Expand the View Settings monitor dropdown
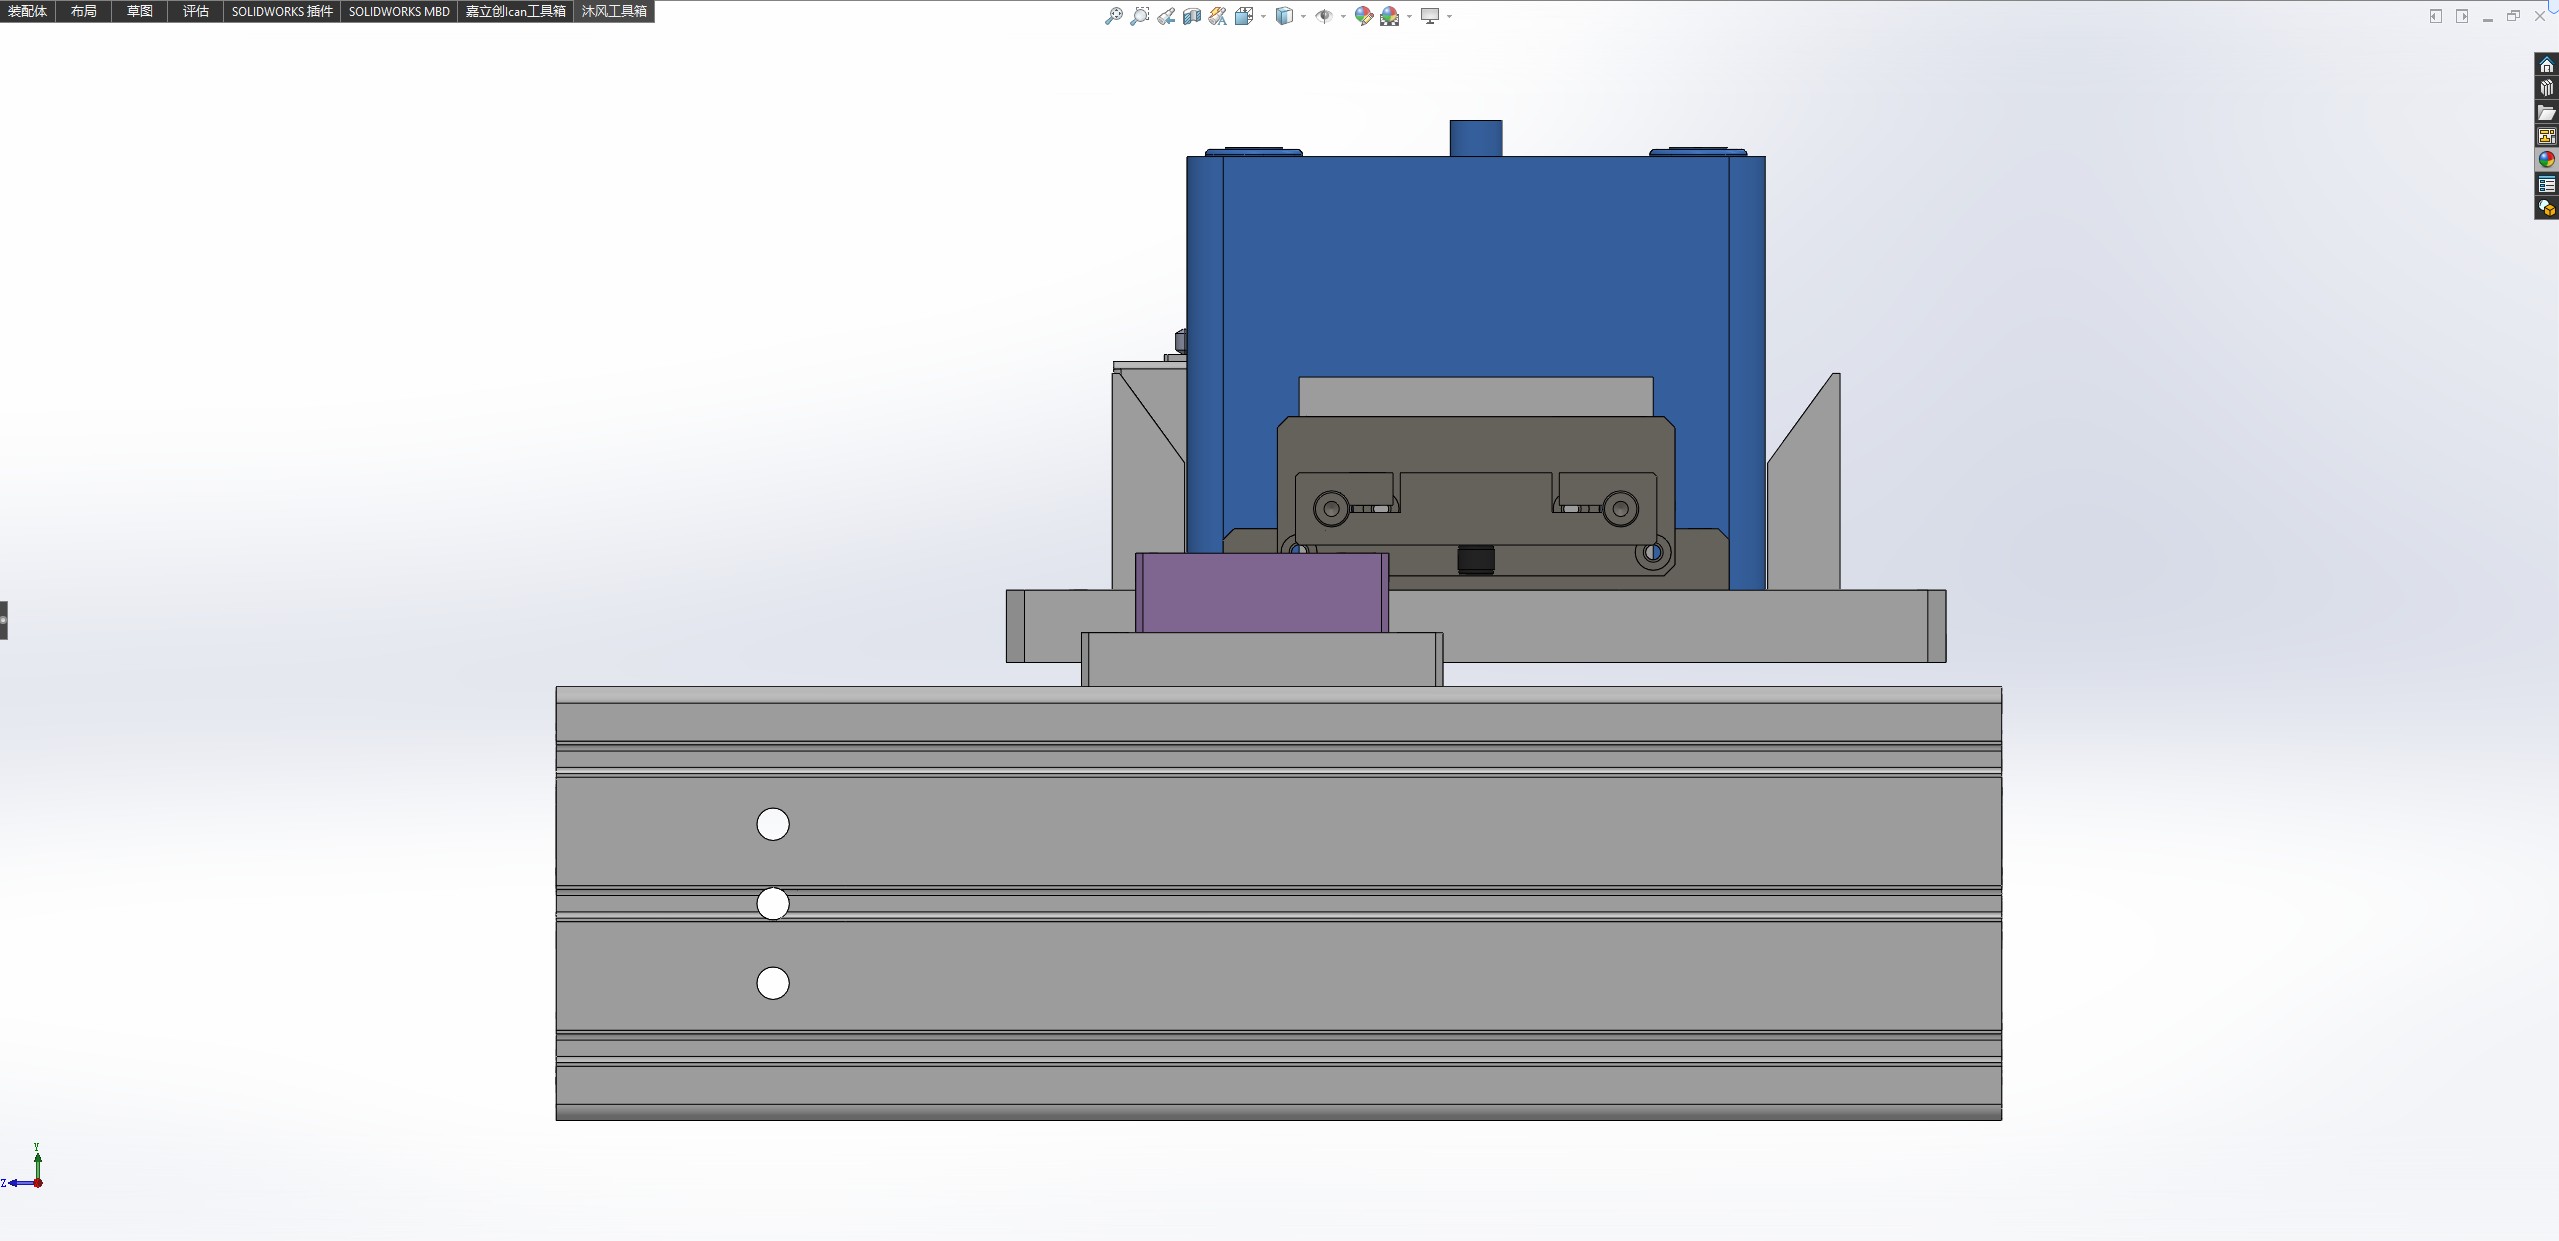 (x=1449, y=16)
